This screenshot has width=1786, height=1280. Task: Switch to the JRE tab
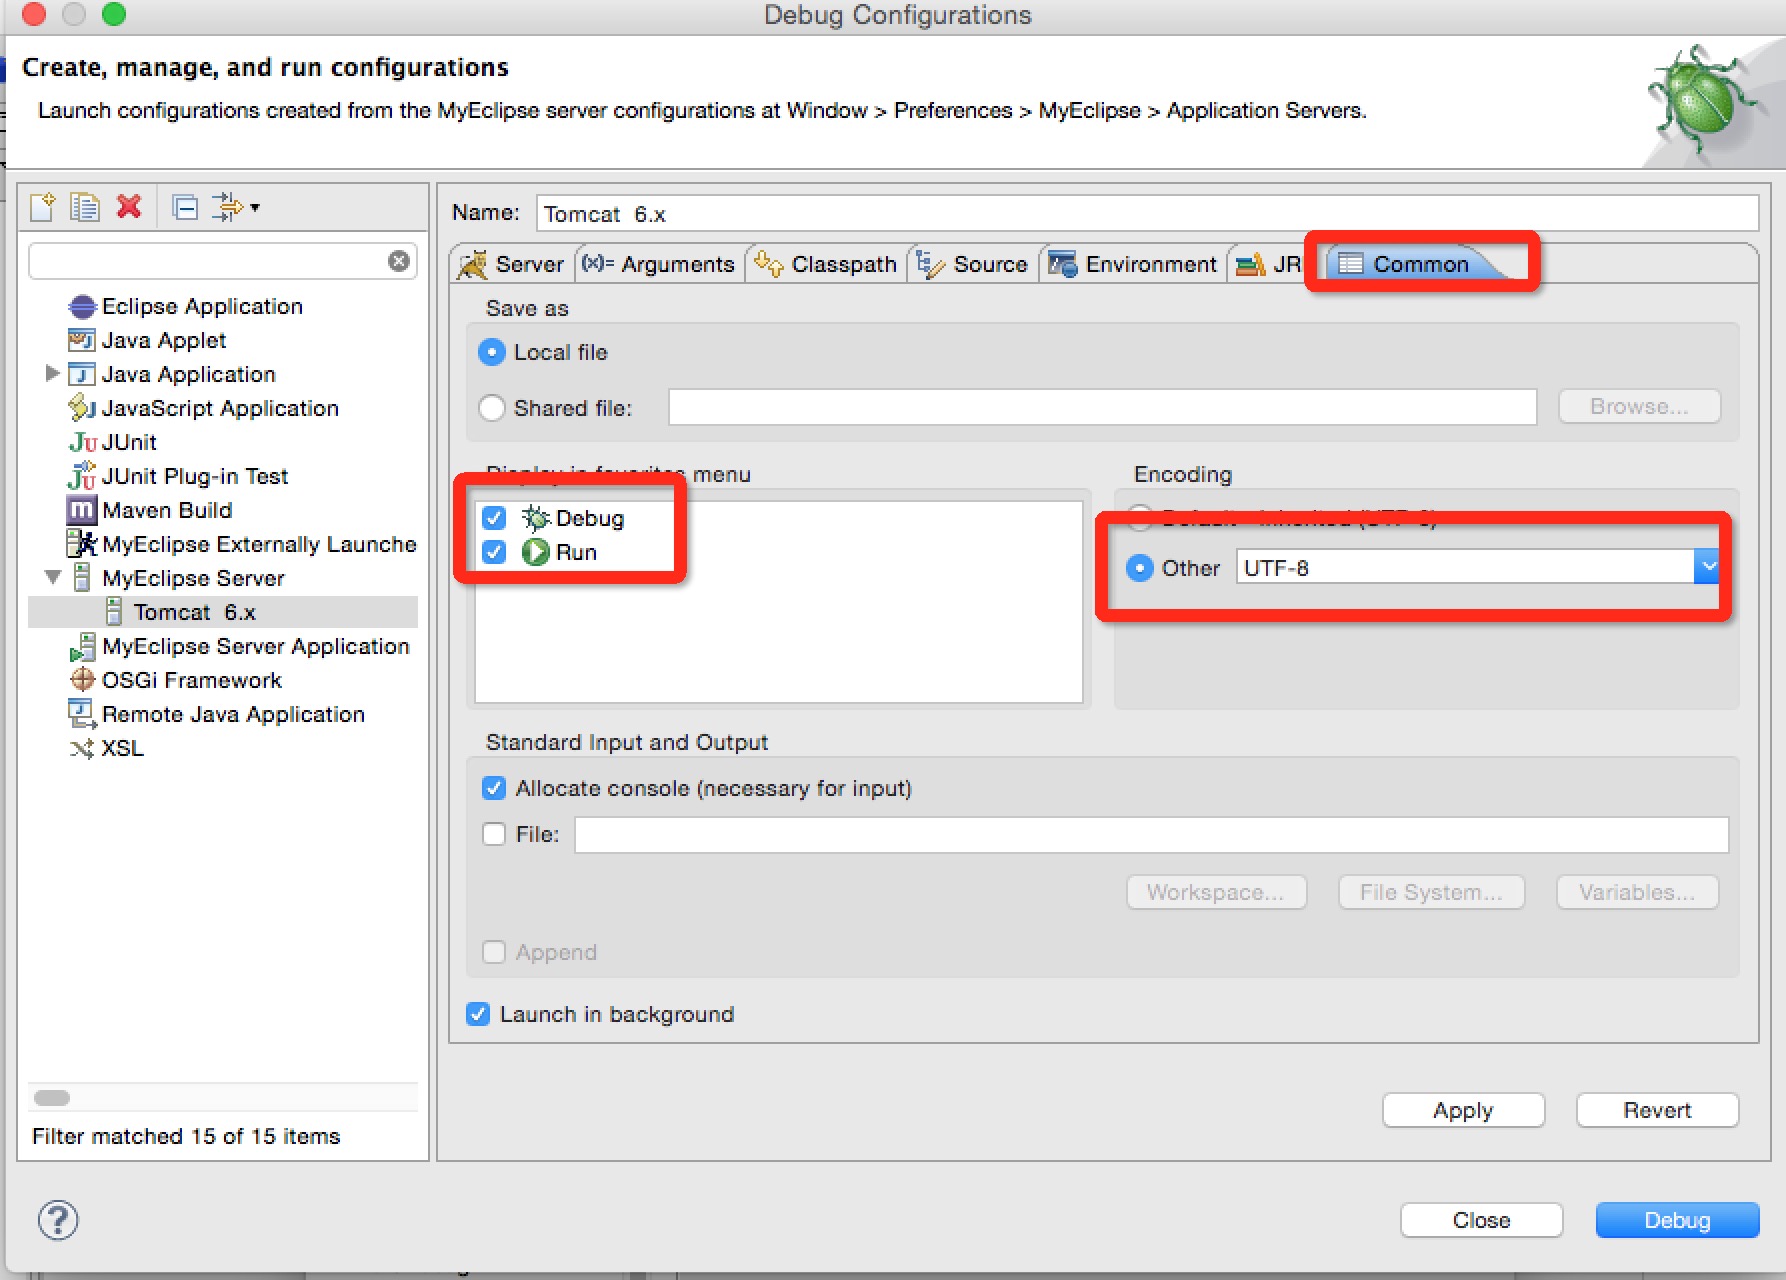1268,264
